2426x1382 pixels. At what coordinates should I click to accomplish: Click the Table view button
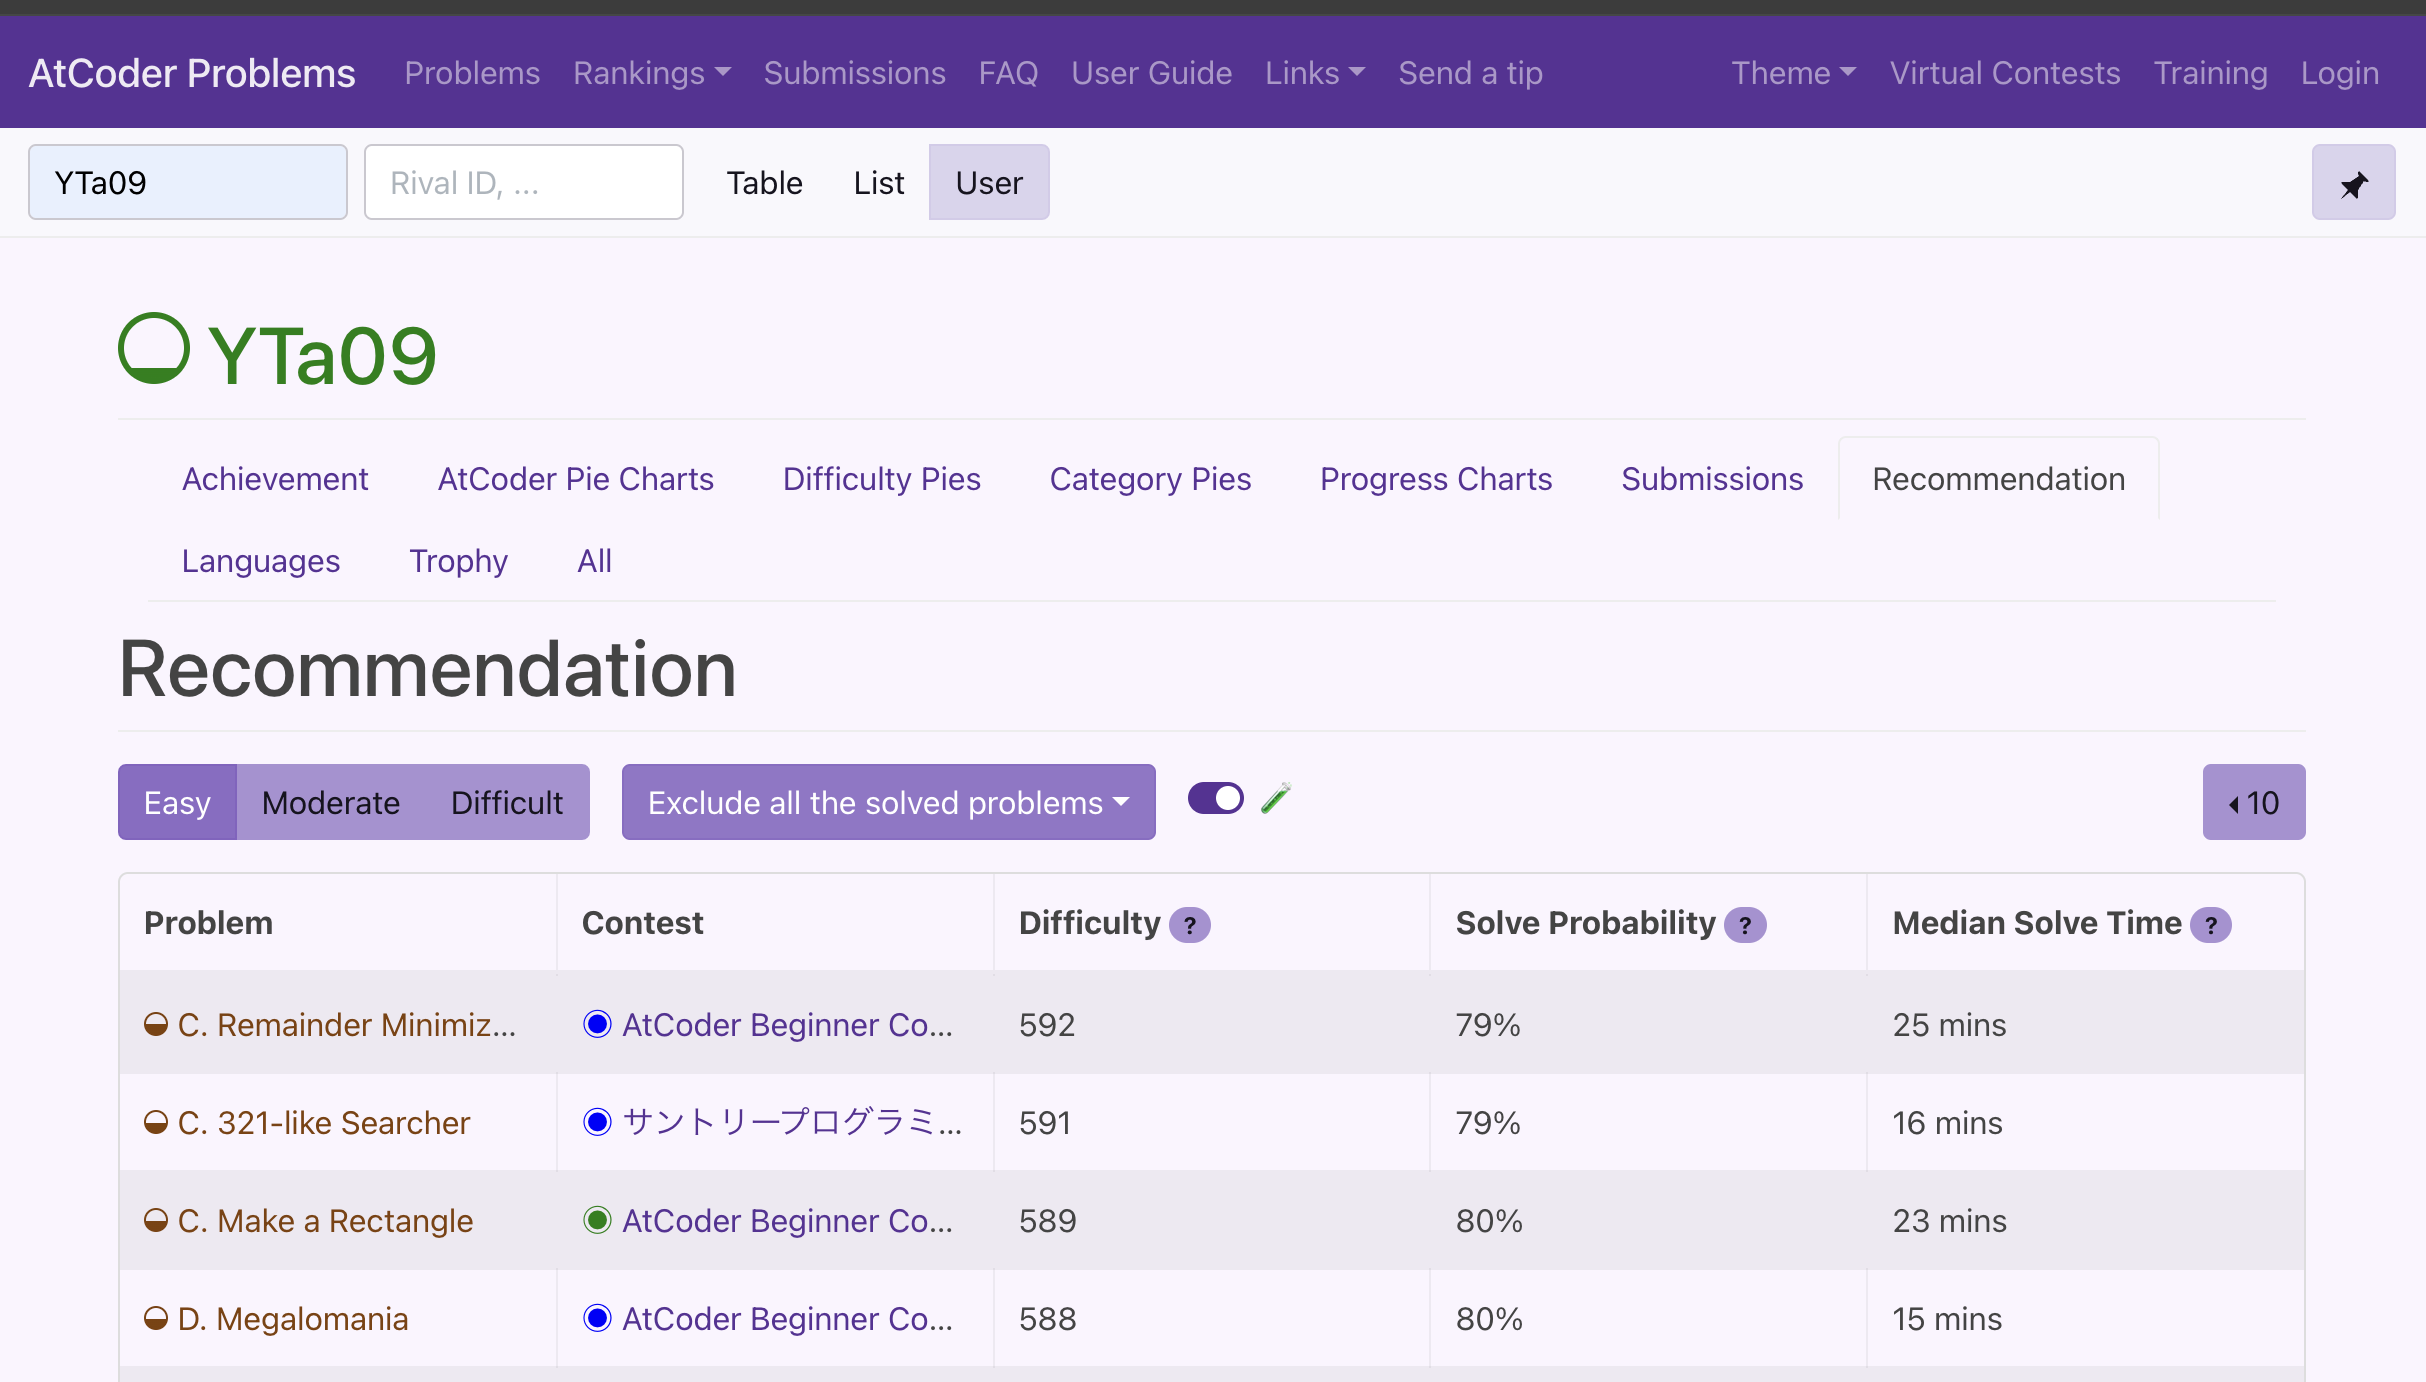click(765, 183)
